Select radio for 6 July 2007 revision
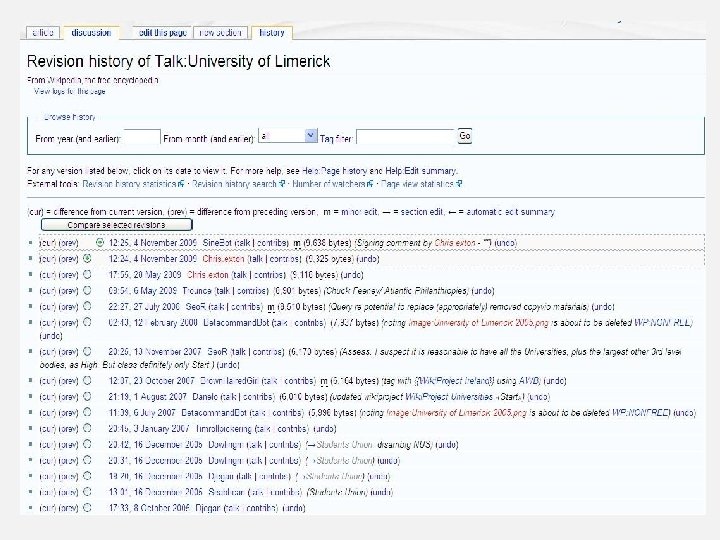Viewport: 720px width, 540px height. (87, 412)
